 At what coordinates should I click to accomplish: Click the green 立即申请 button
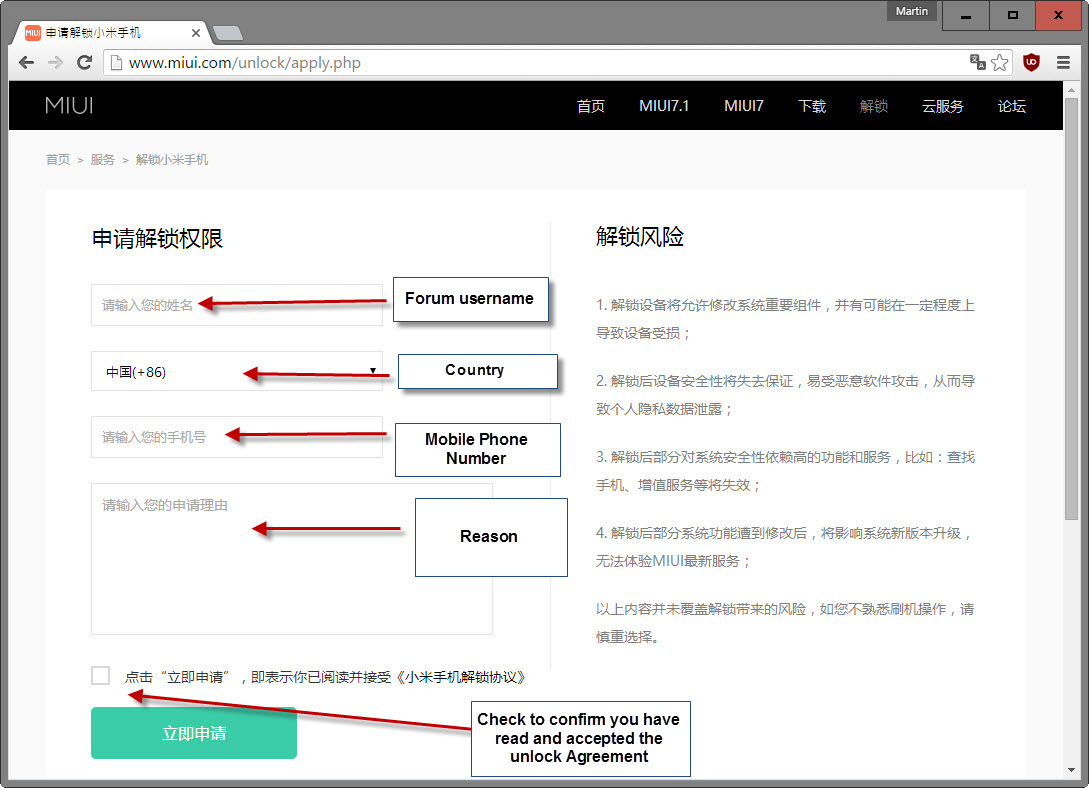point(194,733)
